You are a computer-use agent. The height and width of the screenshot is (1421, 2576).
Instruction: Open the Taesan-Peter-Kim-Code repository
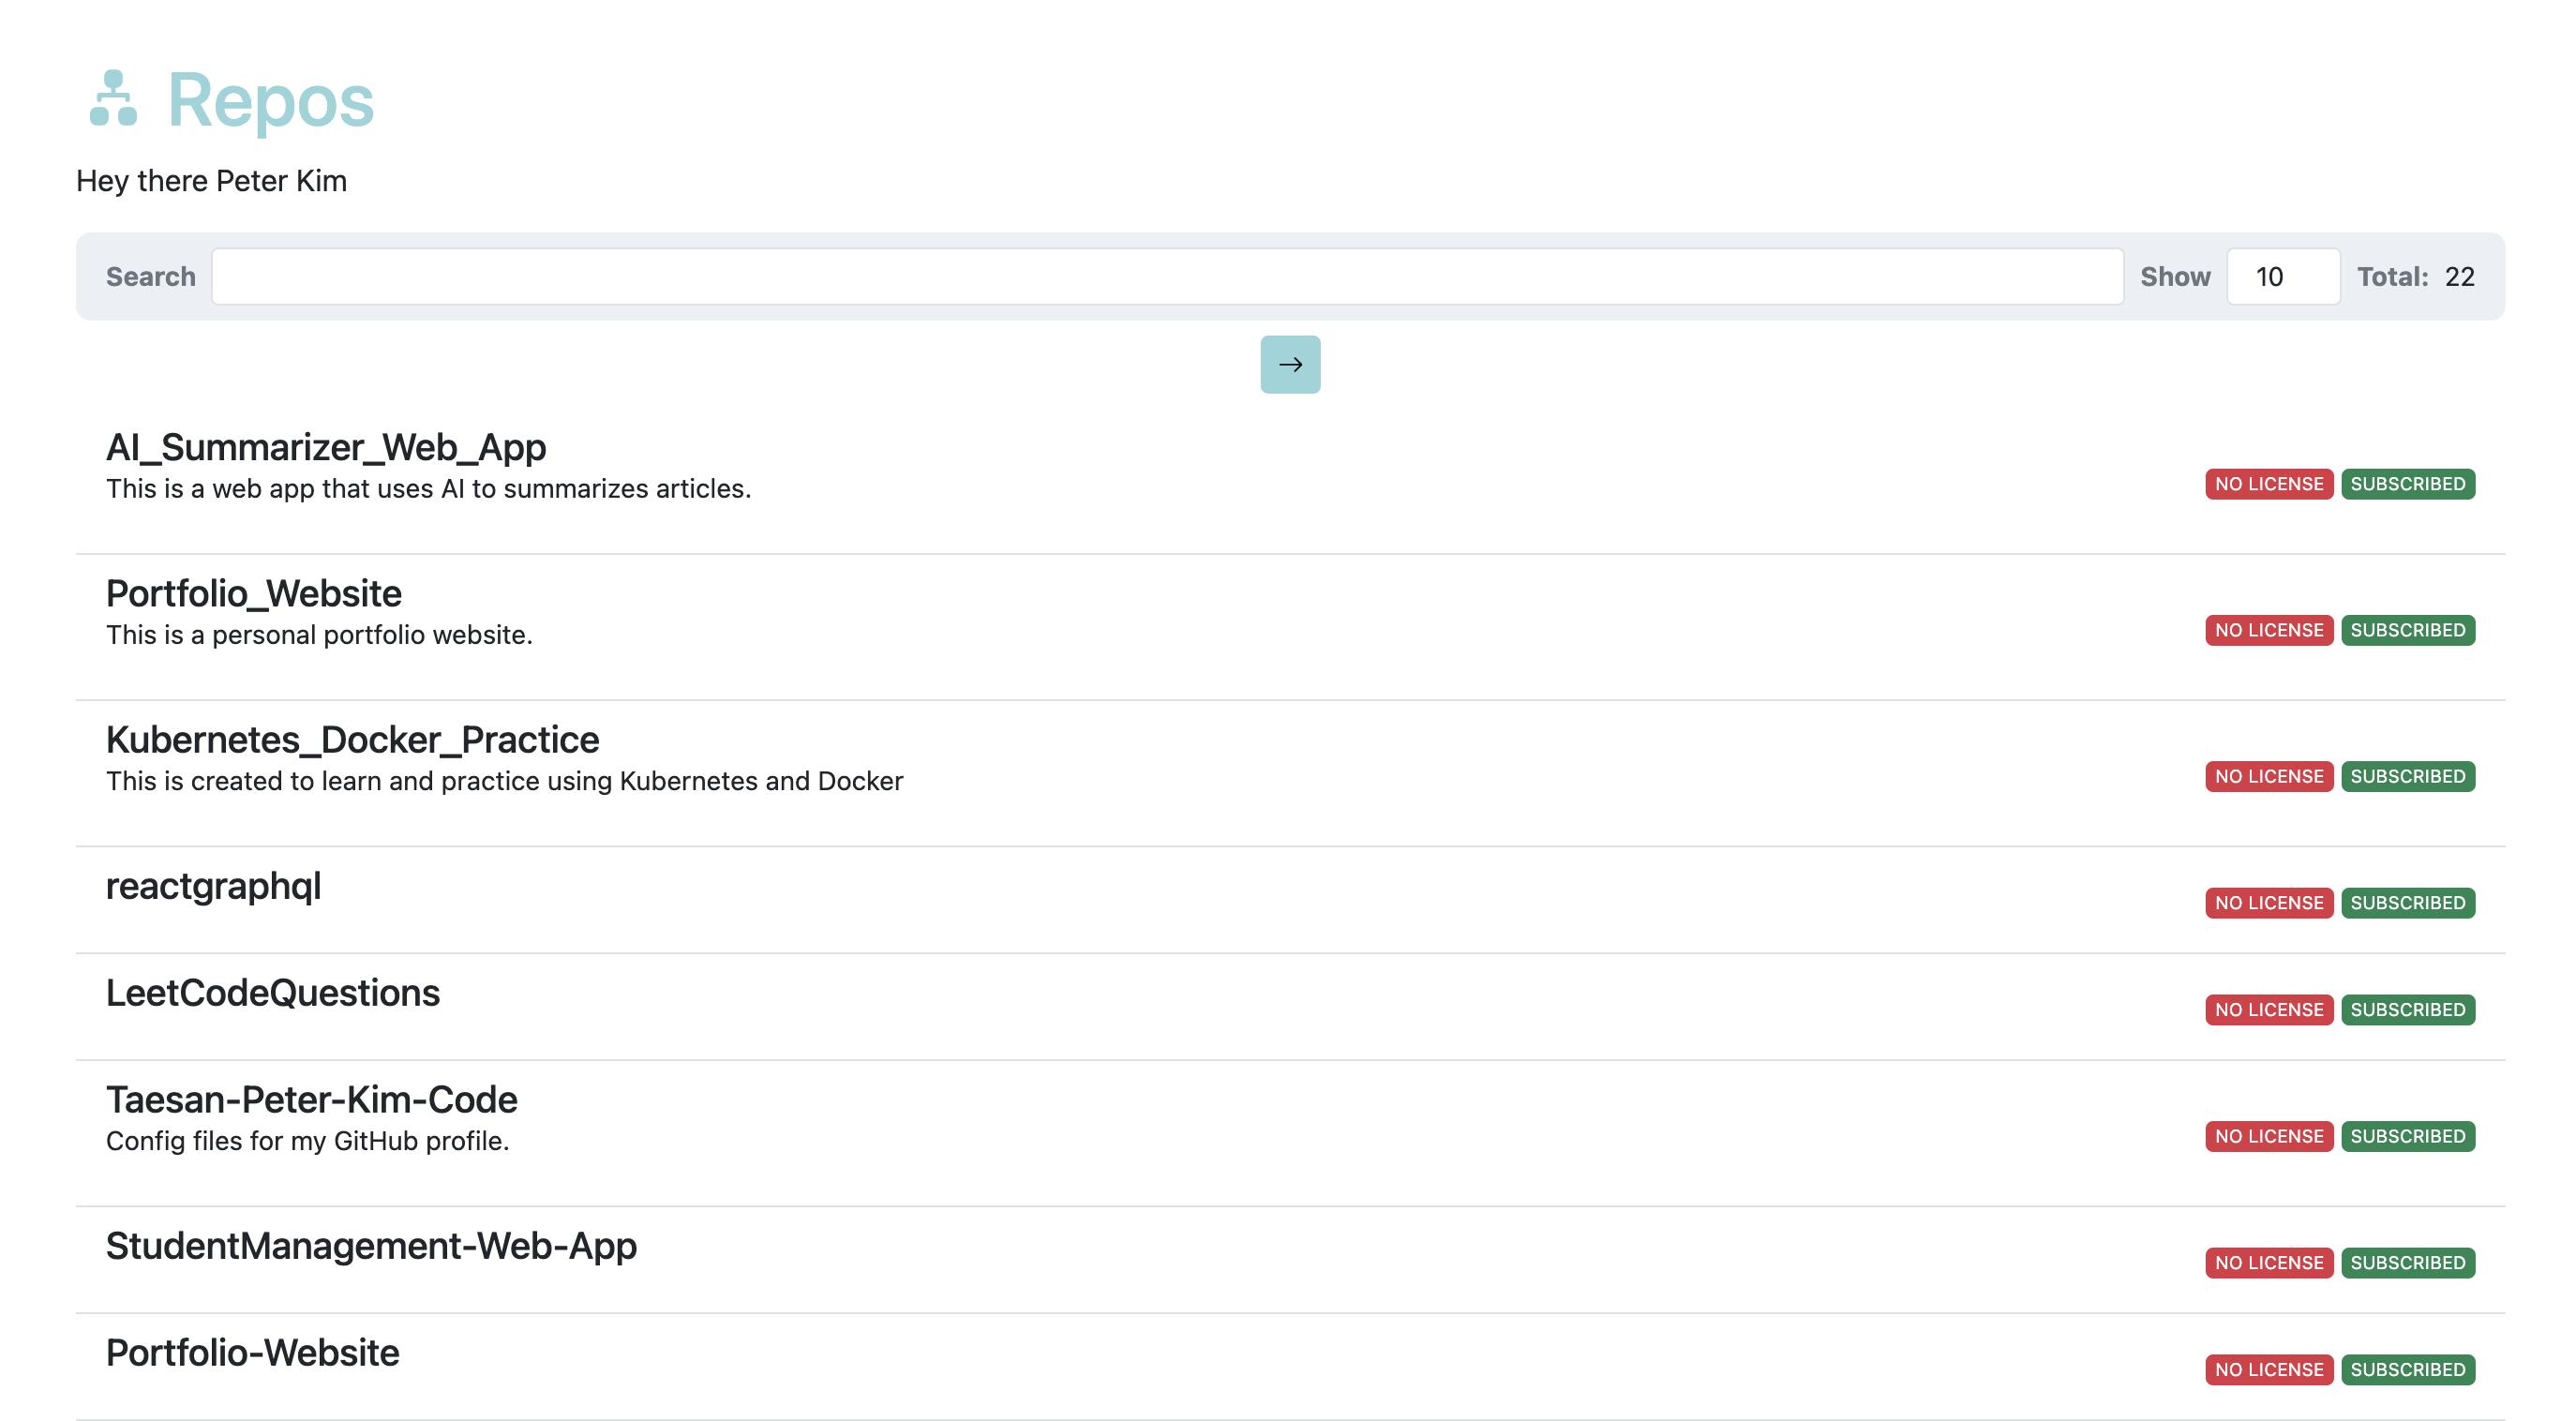[311, 1099]
